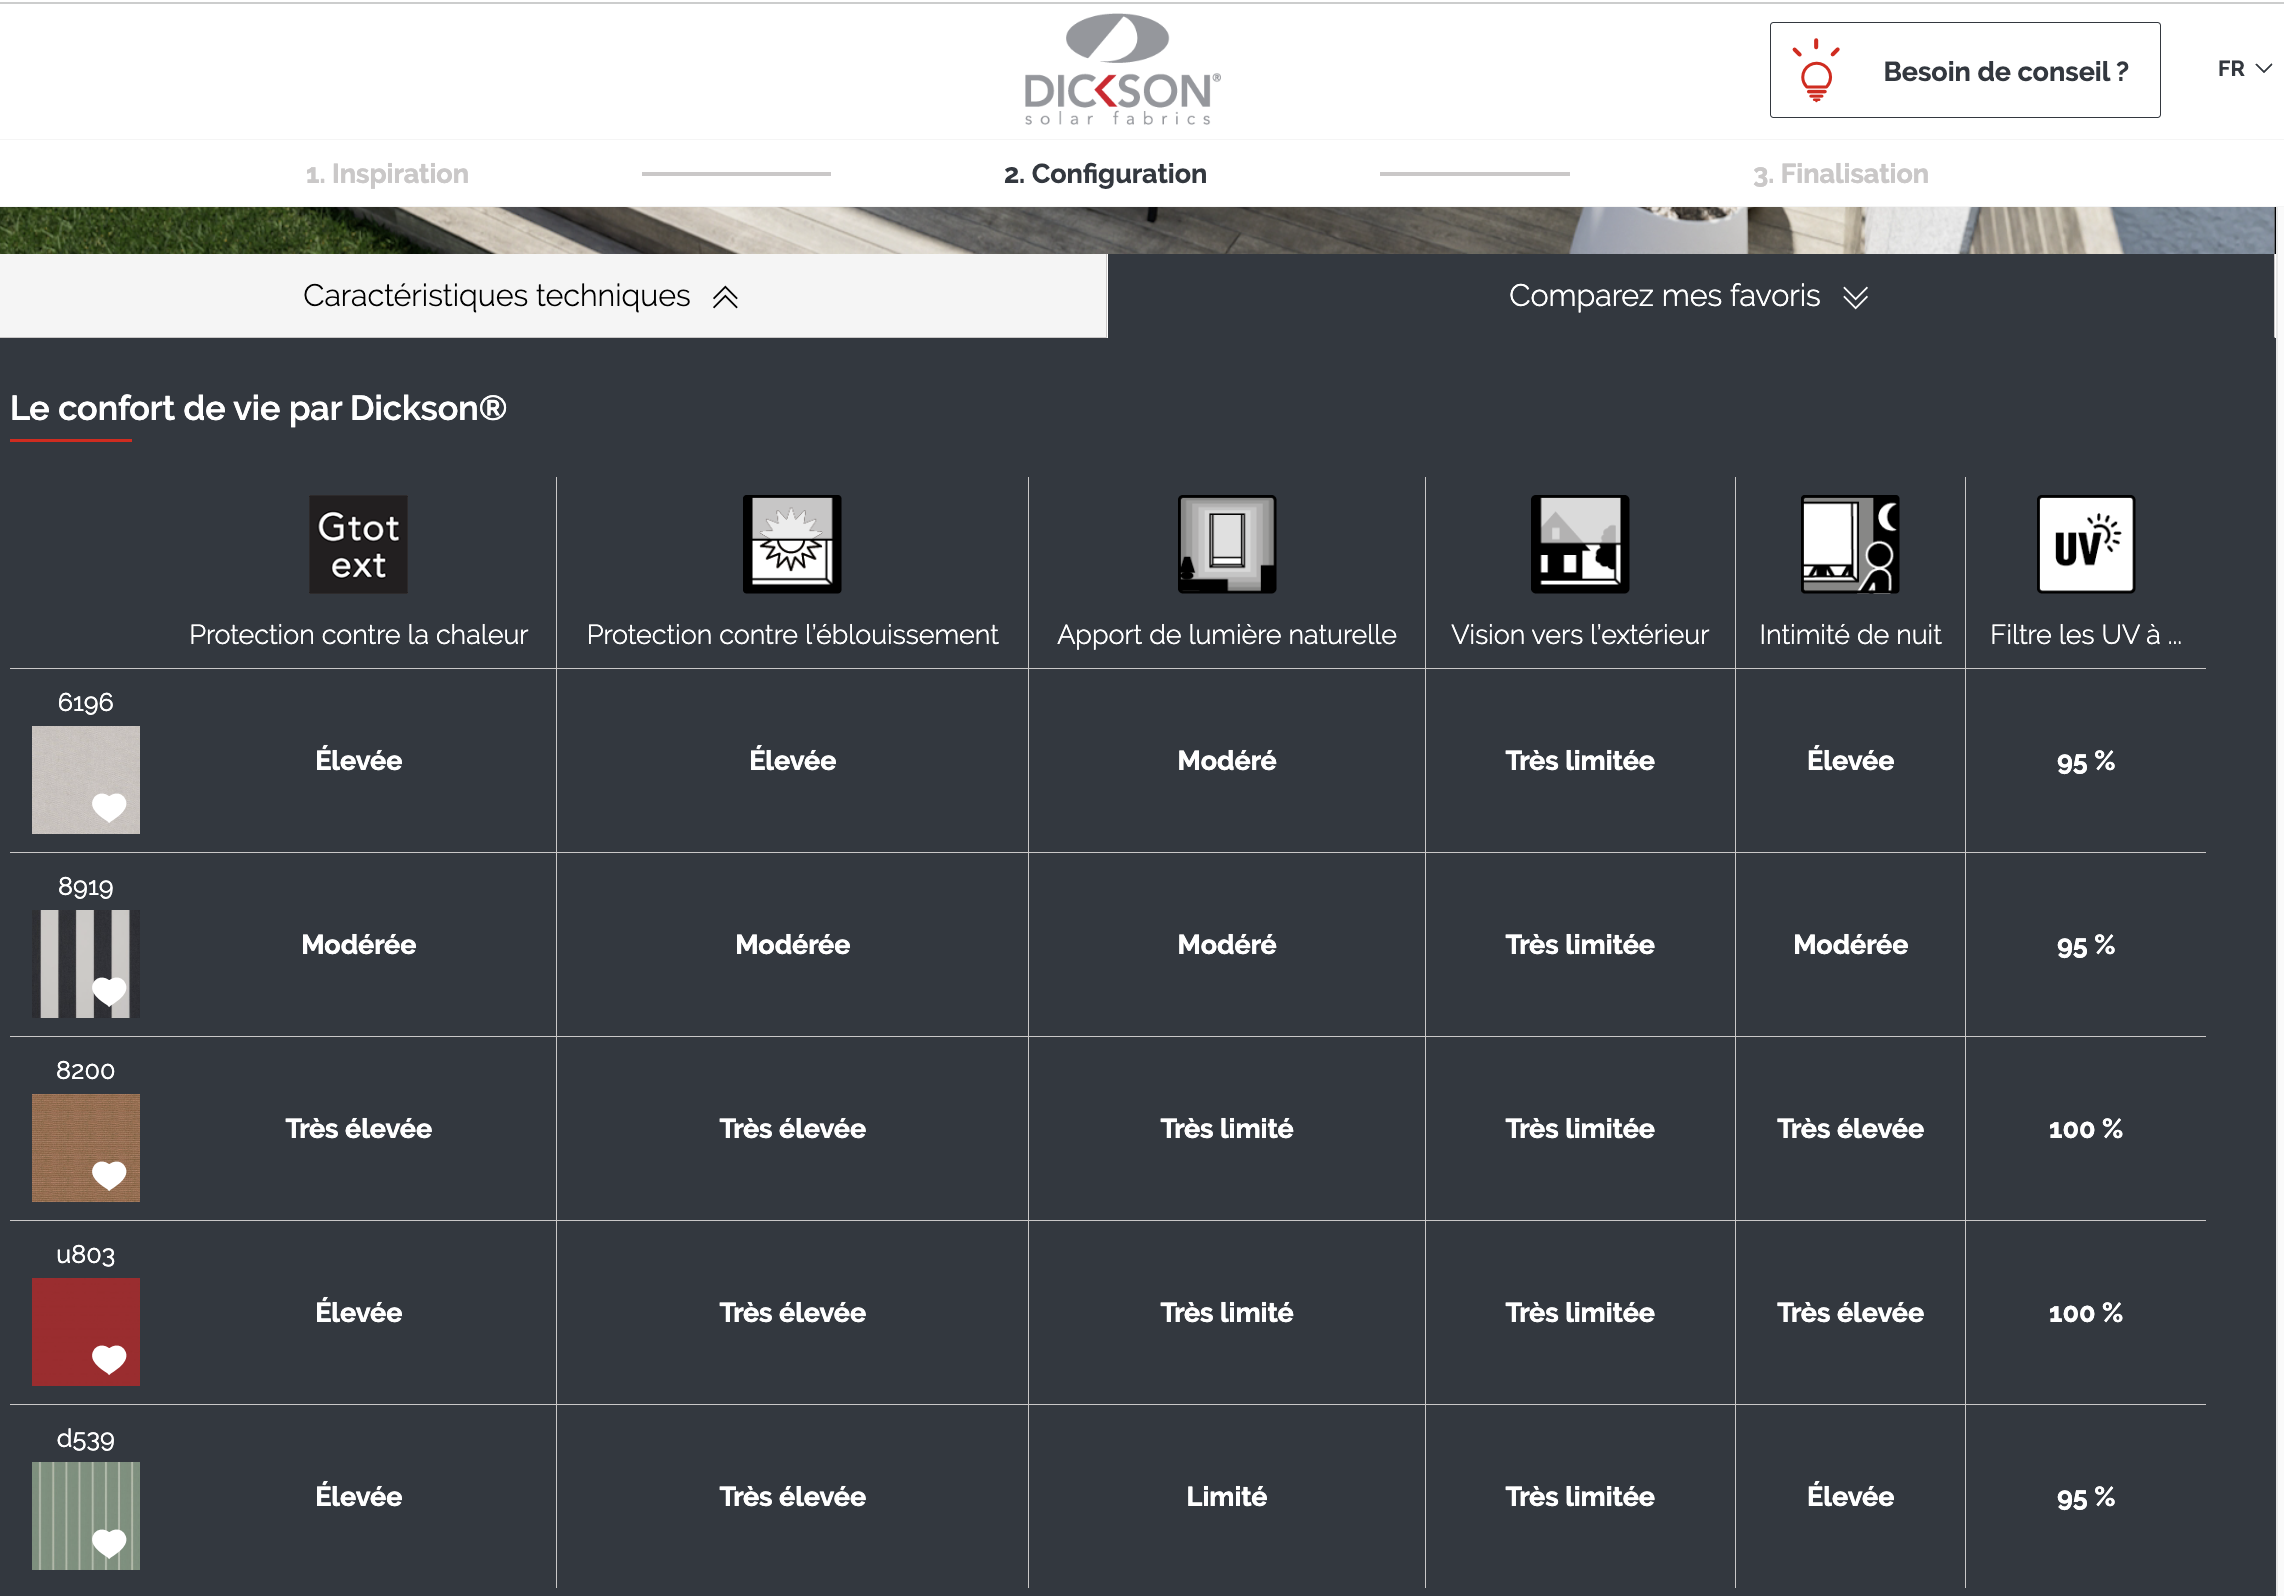Select step 2. Configuration label

tap(1105, 174)
